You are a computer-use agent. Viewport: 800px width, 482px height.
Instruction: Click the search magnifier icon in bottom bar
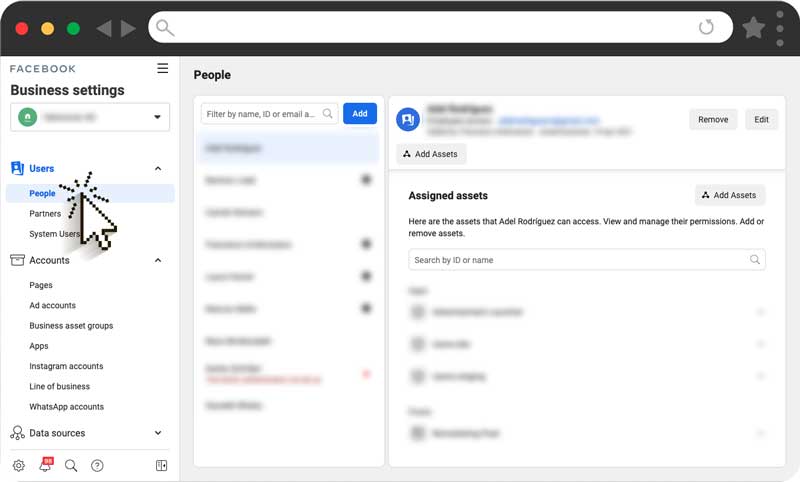pos(71,465)
